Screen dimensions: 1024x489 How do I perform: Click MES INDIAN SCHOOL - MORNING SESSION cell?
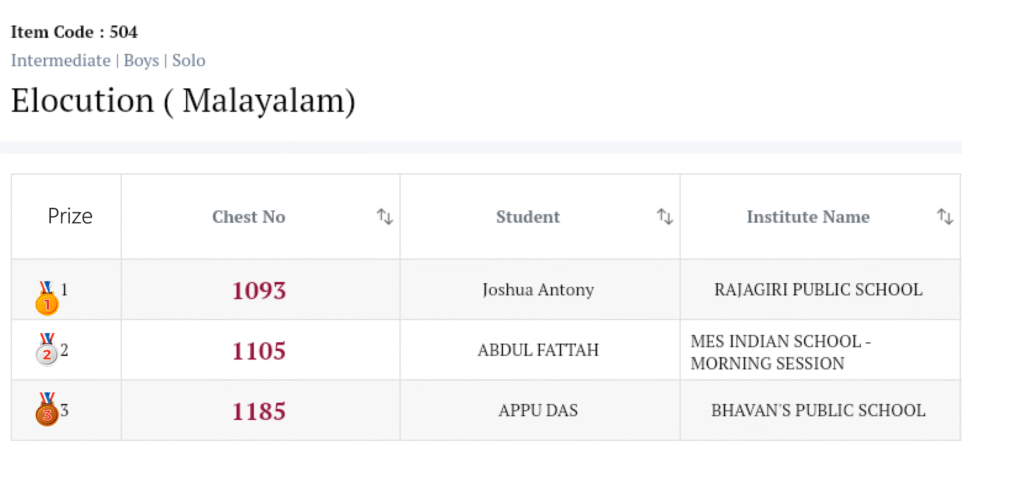781,352
